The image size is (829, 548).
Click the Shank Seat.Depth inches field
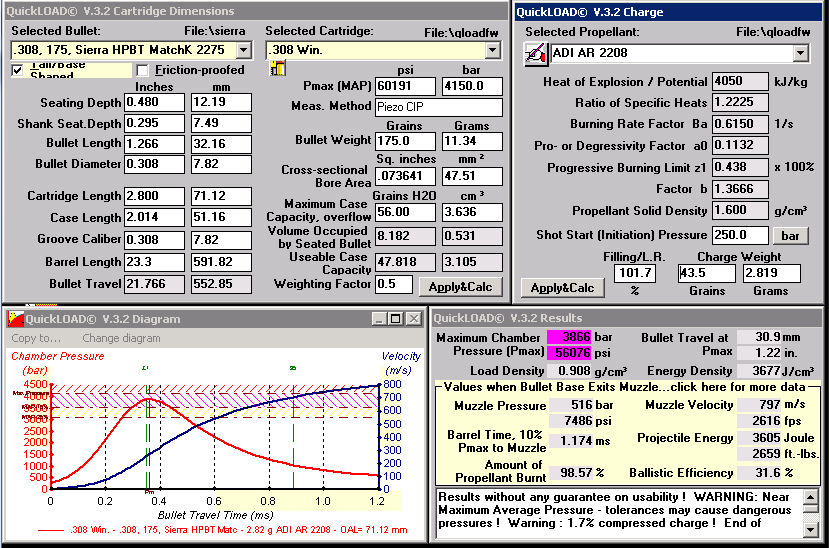154,123
